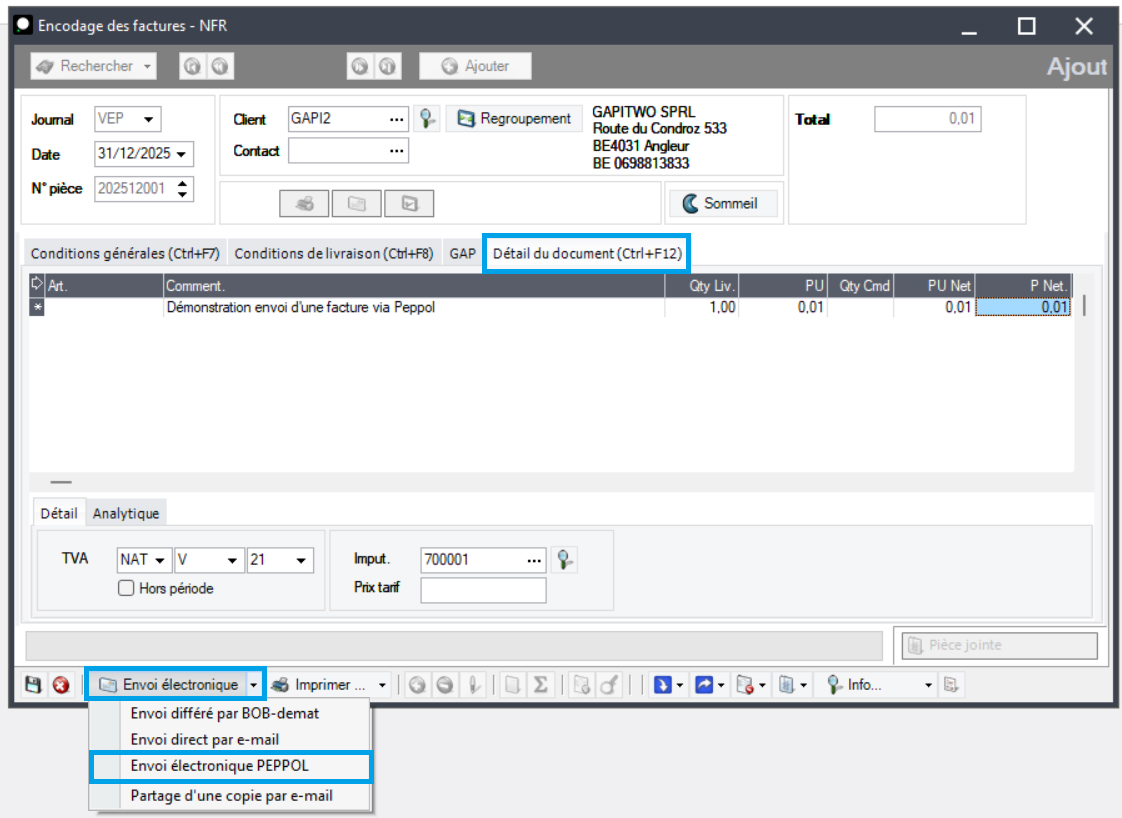This screenshot has width=1122, height=818.
Task: Click the save floppy disk icon
Action: coord(33,685)
